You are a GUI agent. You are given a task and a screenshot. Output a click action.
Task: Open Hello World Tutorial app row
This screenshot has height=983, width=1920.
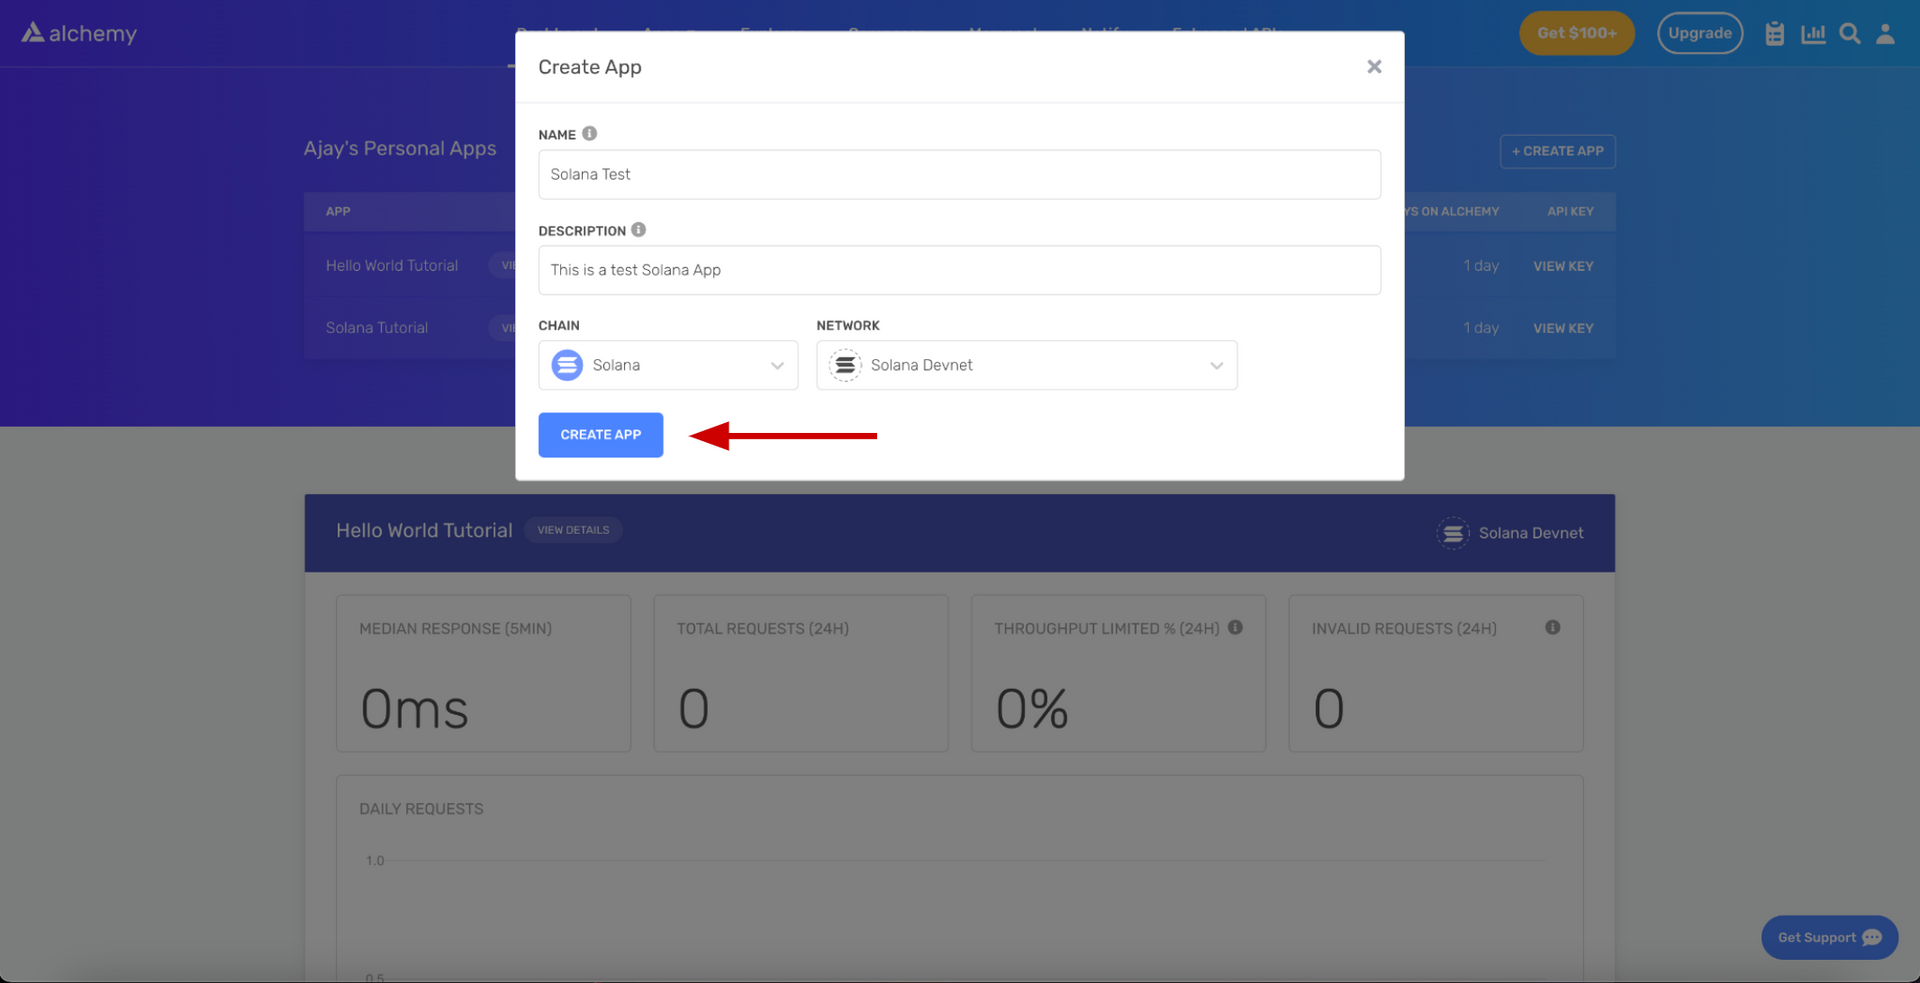pyautogui.click(x=392, y=265)
